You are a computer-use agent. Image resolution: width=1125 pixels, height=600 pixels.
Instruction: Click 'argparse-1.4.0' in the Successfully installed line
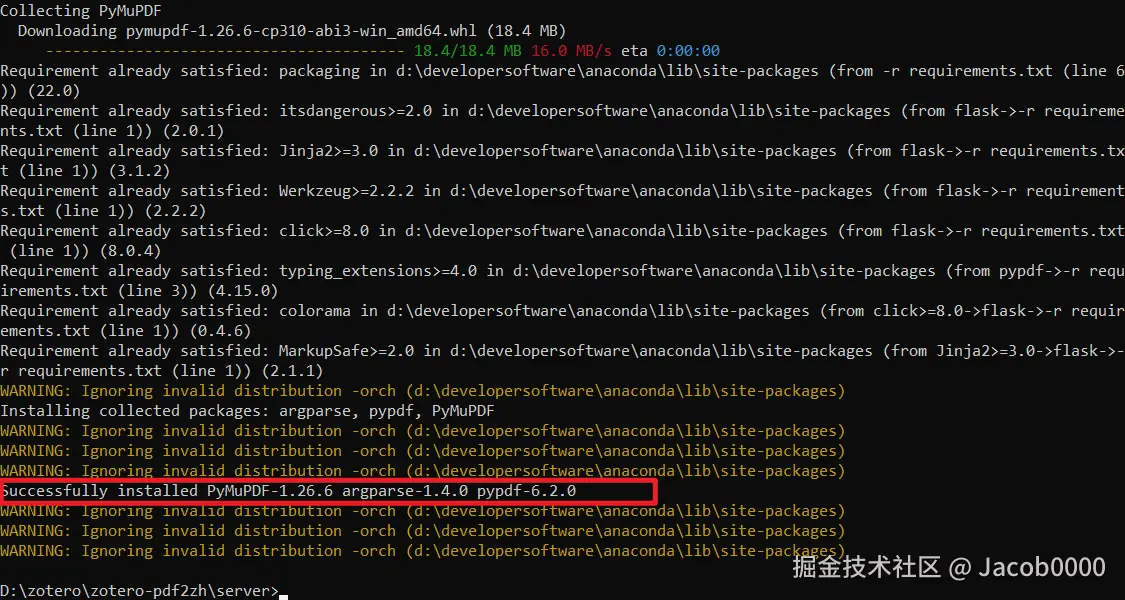click(405, 492)
